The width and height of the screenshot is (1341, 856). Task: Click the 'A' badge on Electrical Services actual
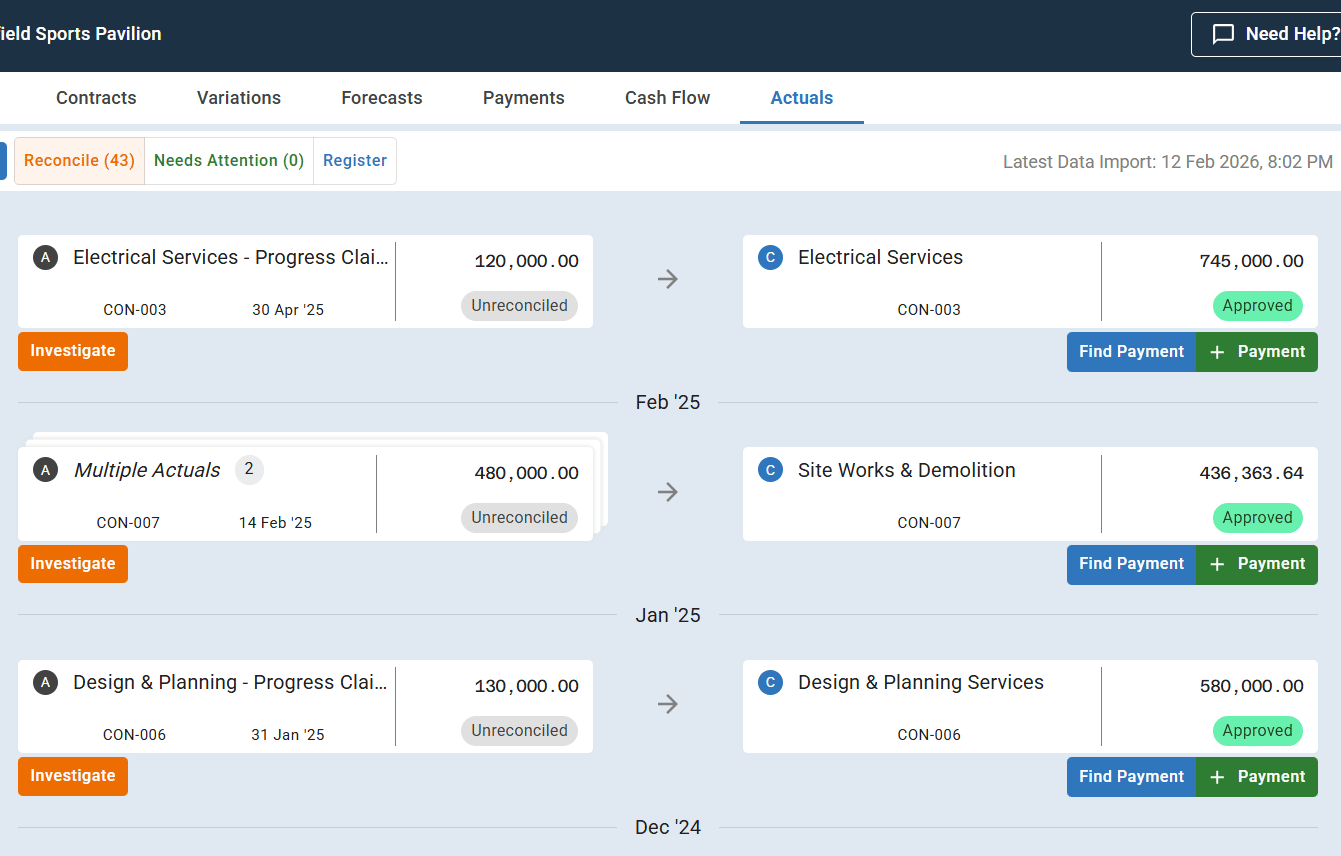(x=45, y=258)
